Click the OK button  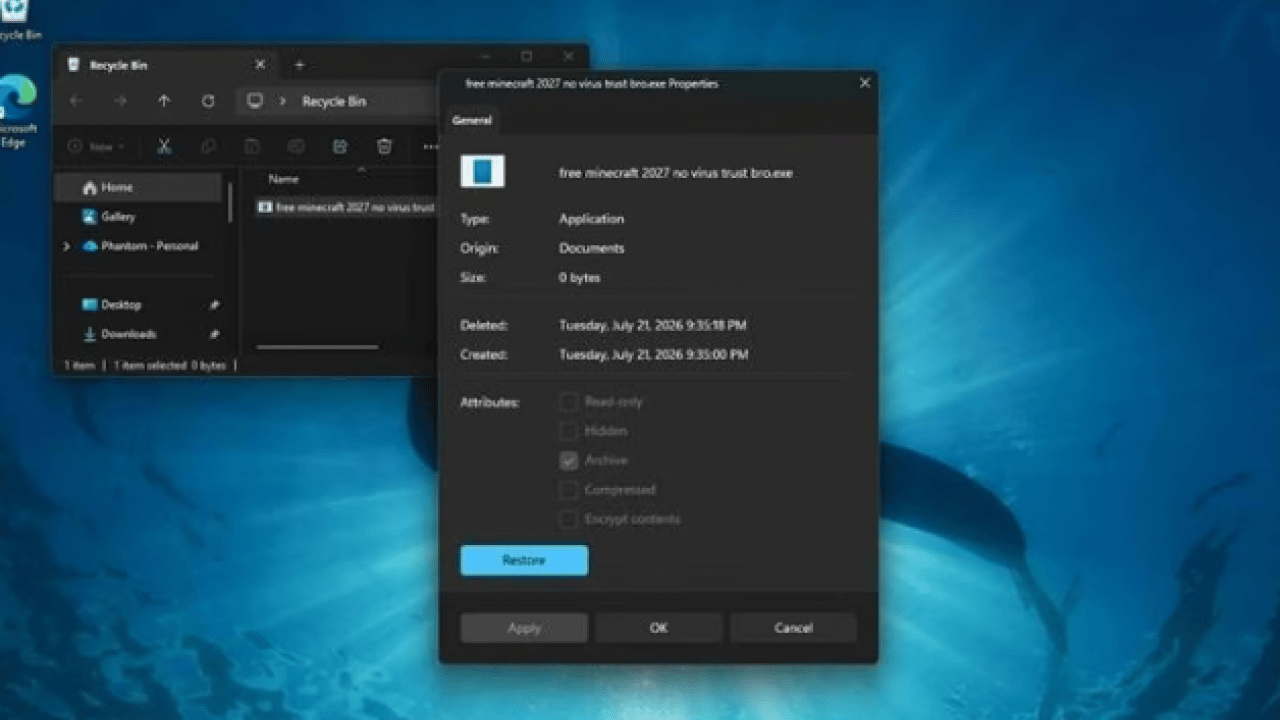tap(658, 628)
